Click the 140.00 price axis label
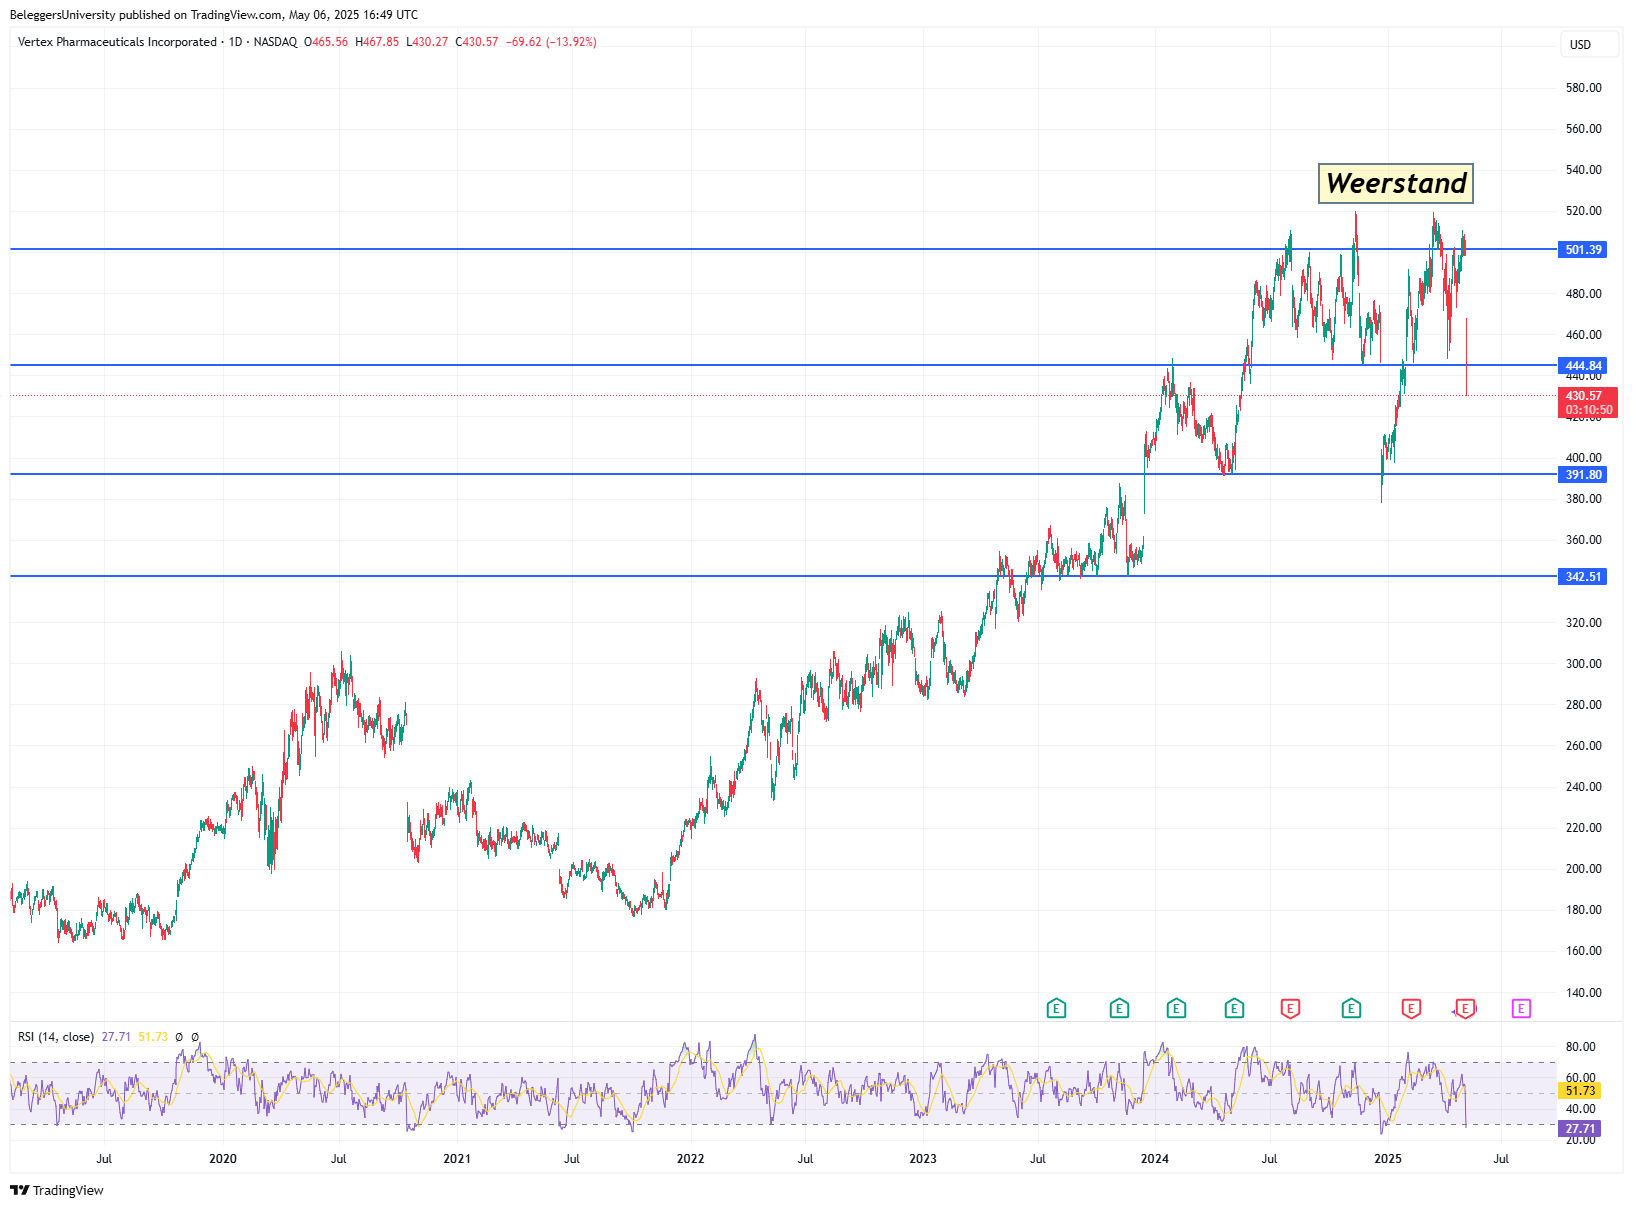The height and width of the screenshot is (1208, 1633). pyautogui.click(x=1584, y=993)
